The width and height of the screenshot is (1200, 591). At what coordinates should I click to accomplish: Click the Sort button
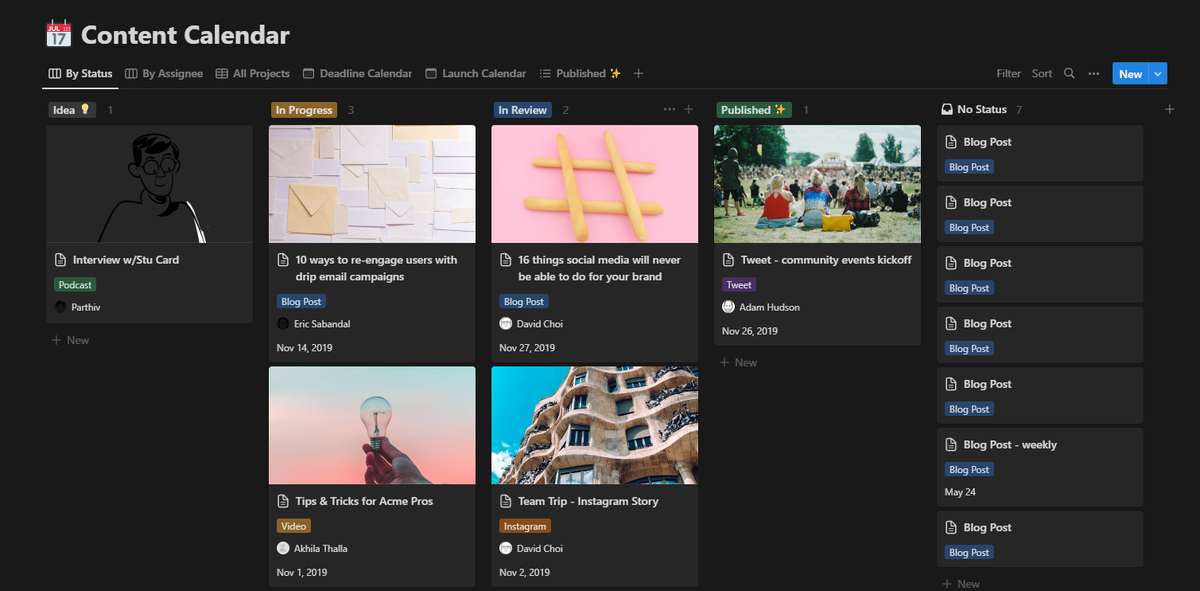click(x=1042, y=73)
